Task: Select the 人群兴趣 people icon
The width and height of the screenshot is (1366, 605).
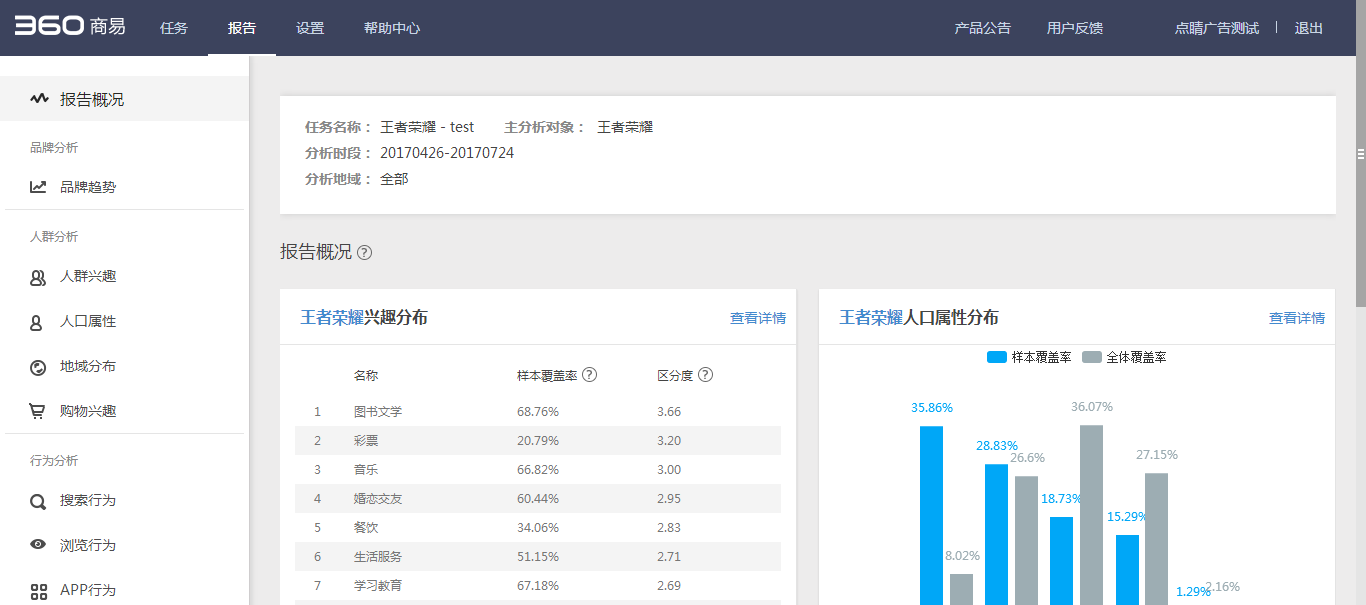Action: coord(38,277)
